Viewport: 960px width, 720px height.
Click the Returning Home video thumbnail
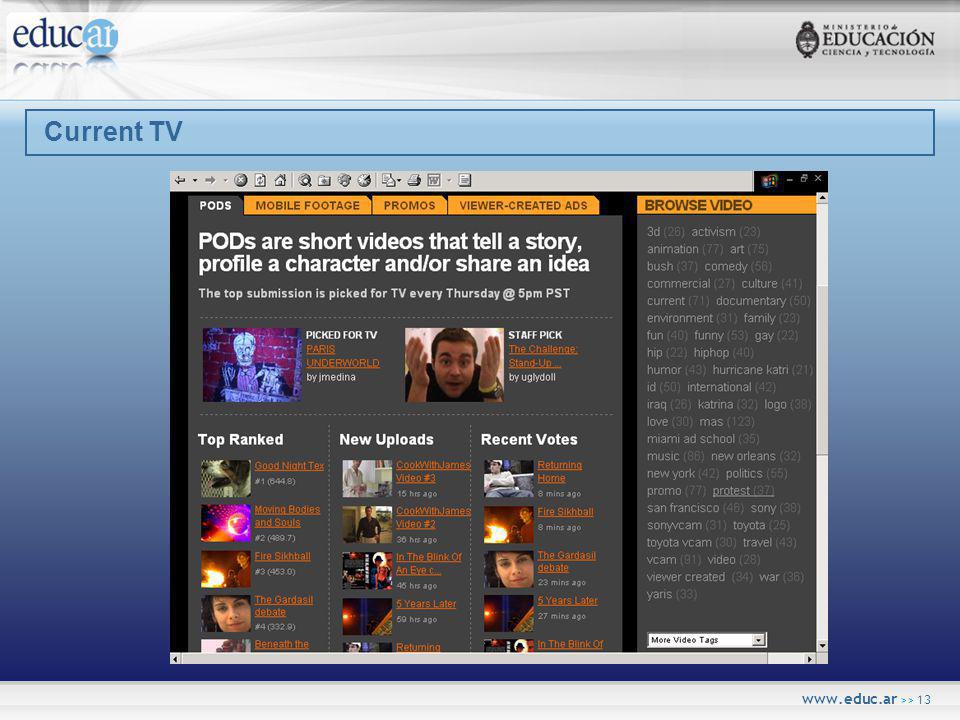[509, 478]
